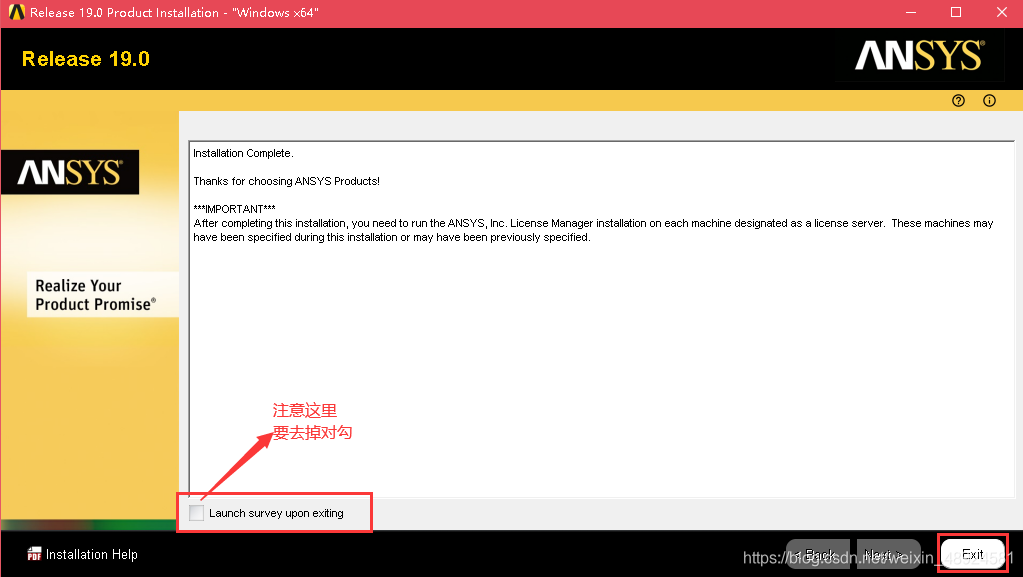Click the ANSYS icon in the title bar
The image size is (1023, 577).
point(16,12)
